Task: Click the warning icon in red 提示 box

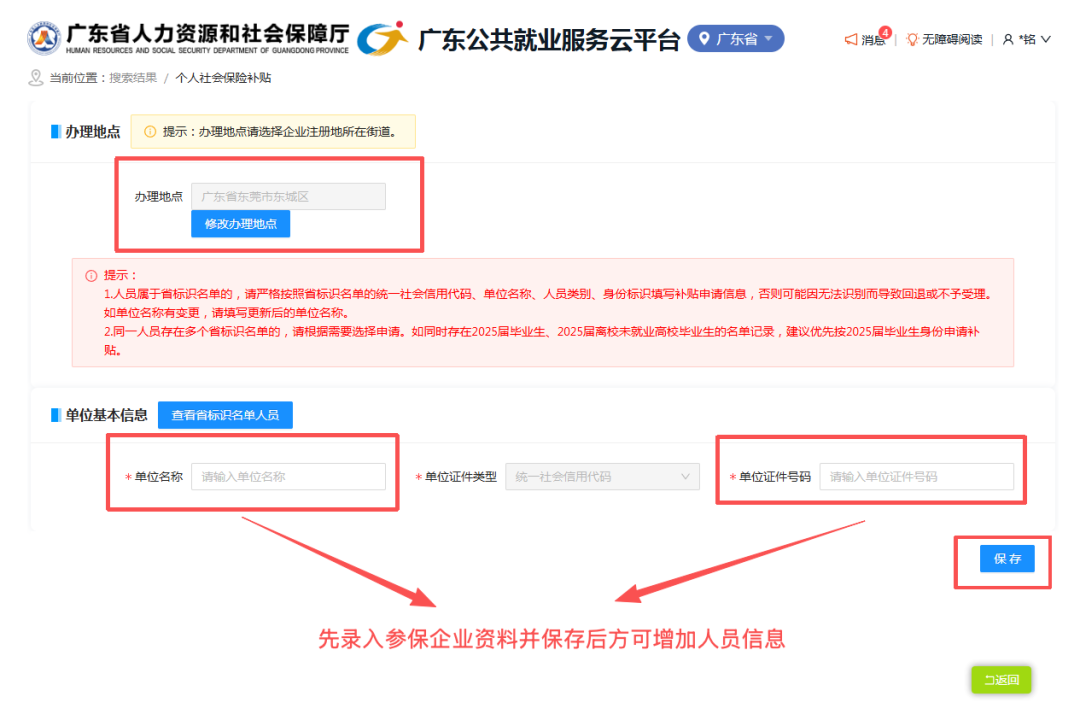Action: click(91, 276)
